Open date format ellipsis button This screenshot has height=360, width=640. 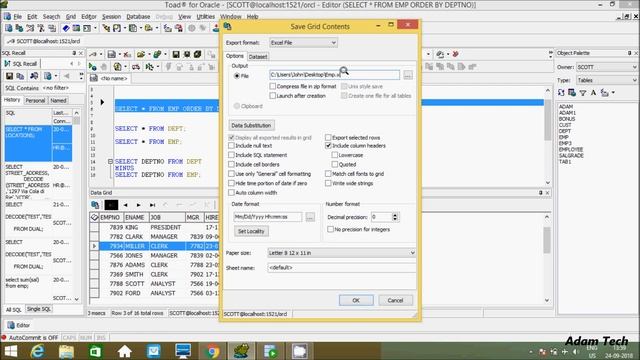pos(310,217)
